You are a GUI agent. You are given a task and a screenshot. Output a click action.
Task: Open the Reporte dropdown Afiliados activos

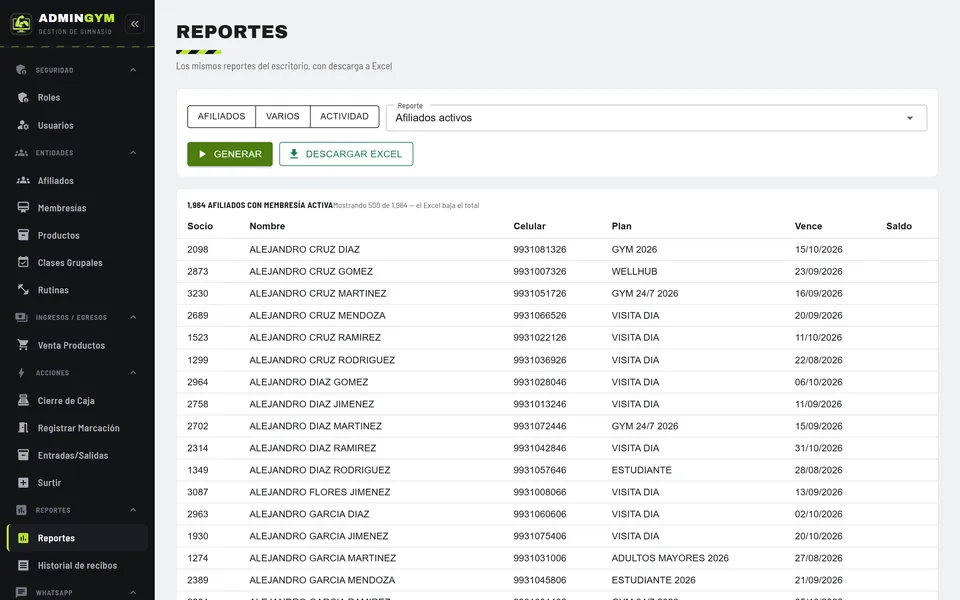(656, 118)
